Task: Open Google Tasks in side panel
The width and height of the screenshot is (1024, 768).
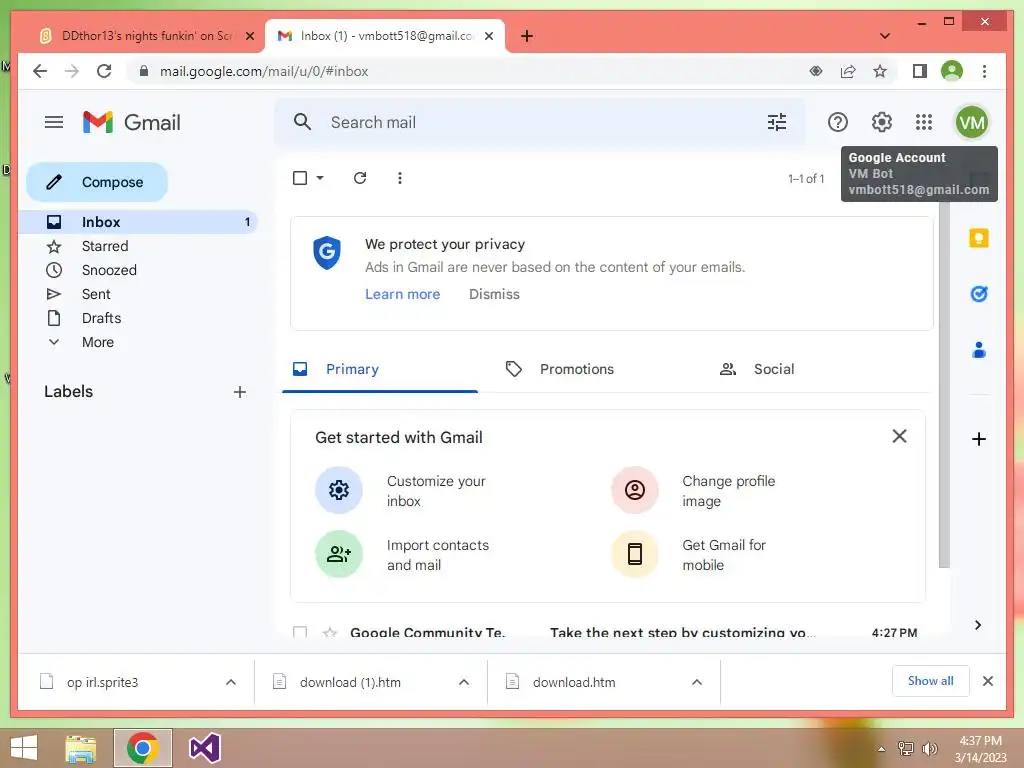Action: point(978,294)
